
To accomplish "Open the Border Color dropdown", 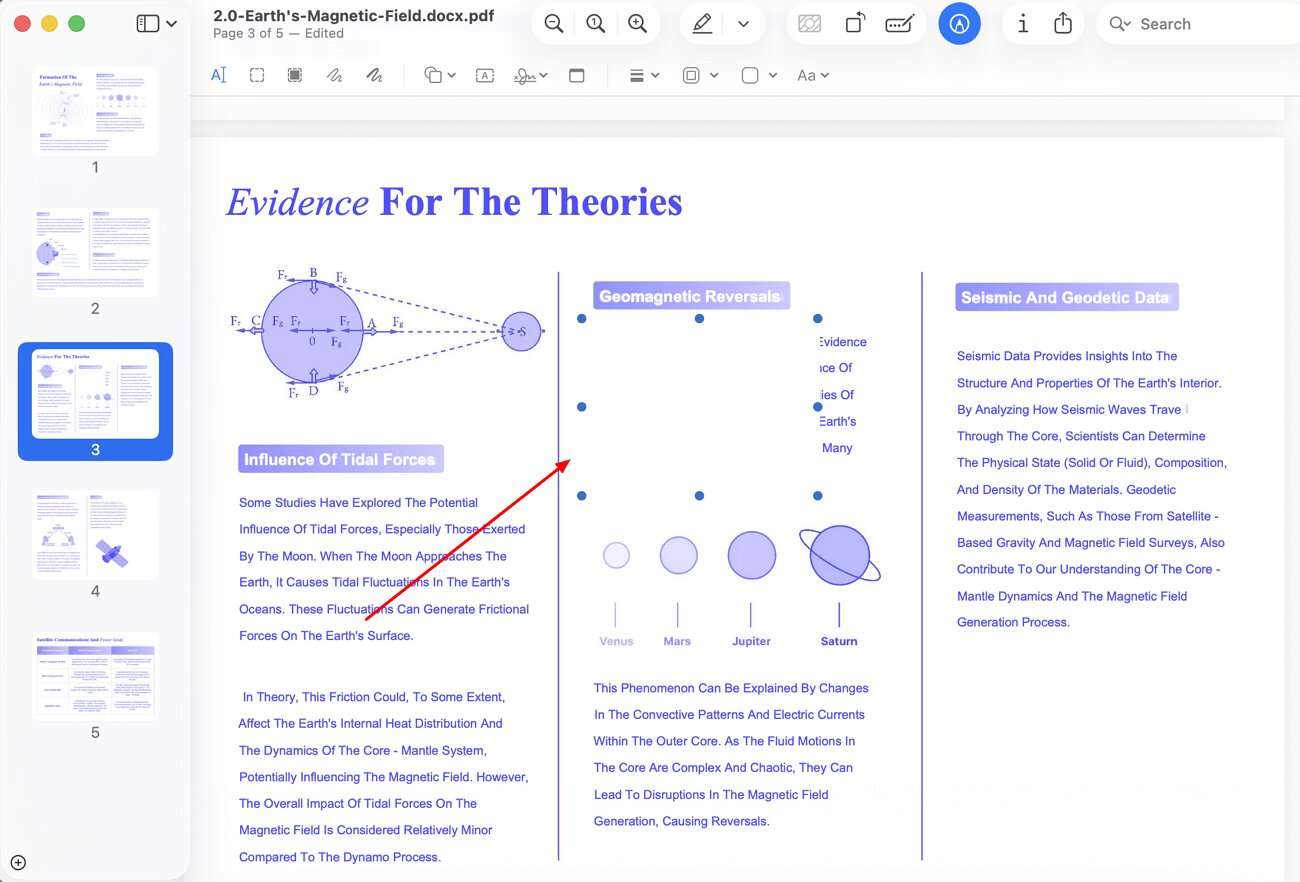I will (x=700, y=75).
